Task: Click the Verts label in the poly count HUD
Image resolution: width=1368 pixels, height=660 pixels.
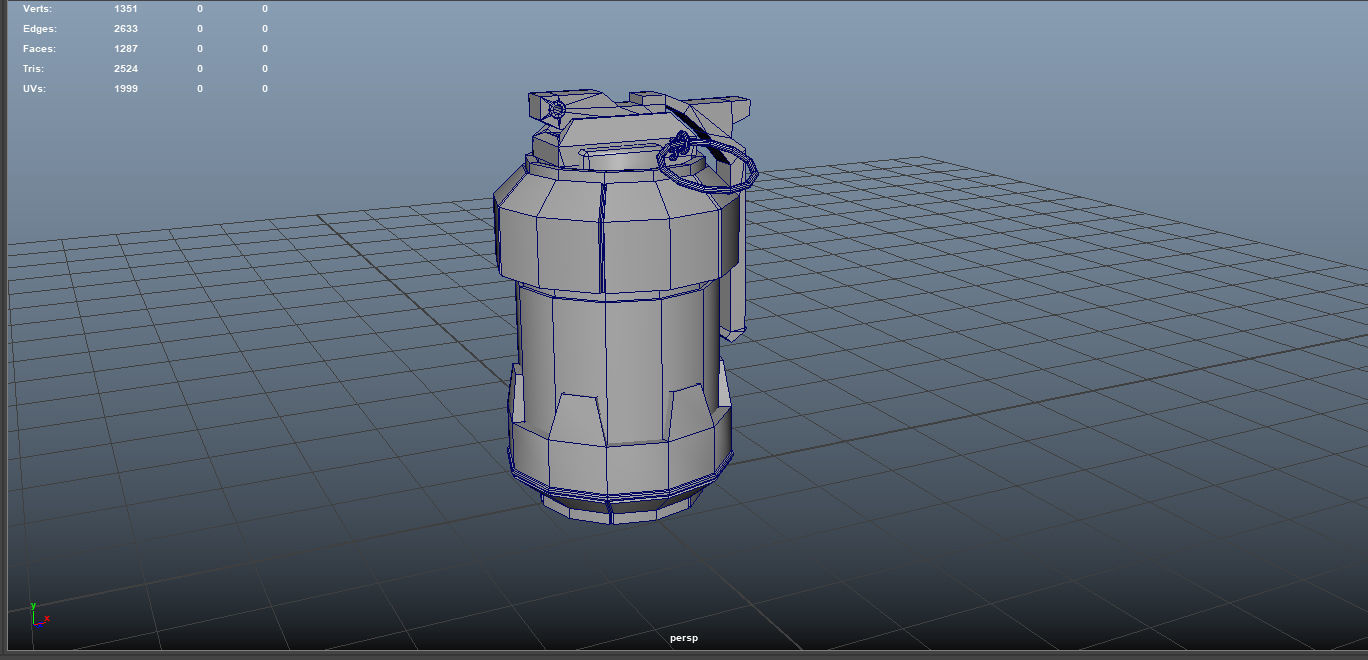Action: (x=37, y=9)
